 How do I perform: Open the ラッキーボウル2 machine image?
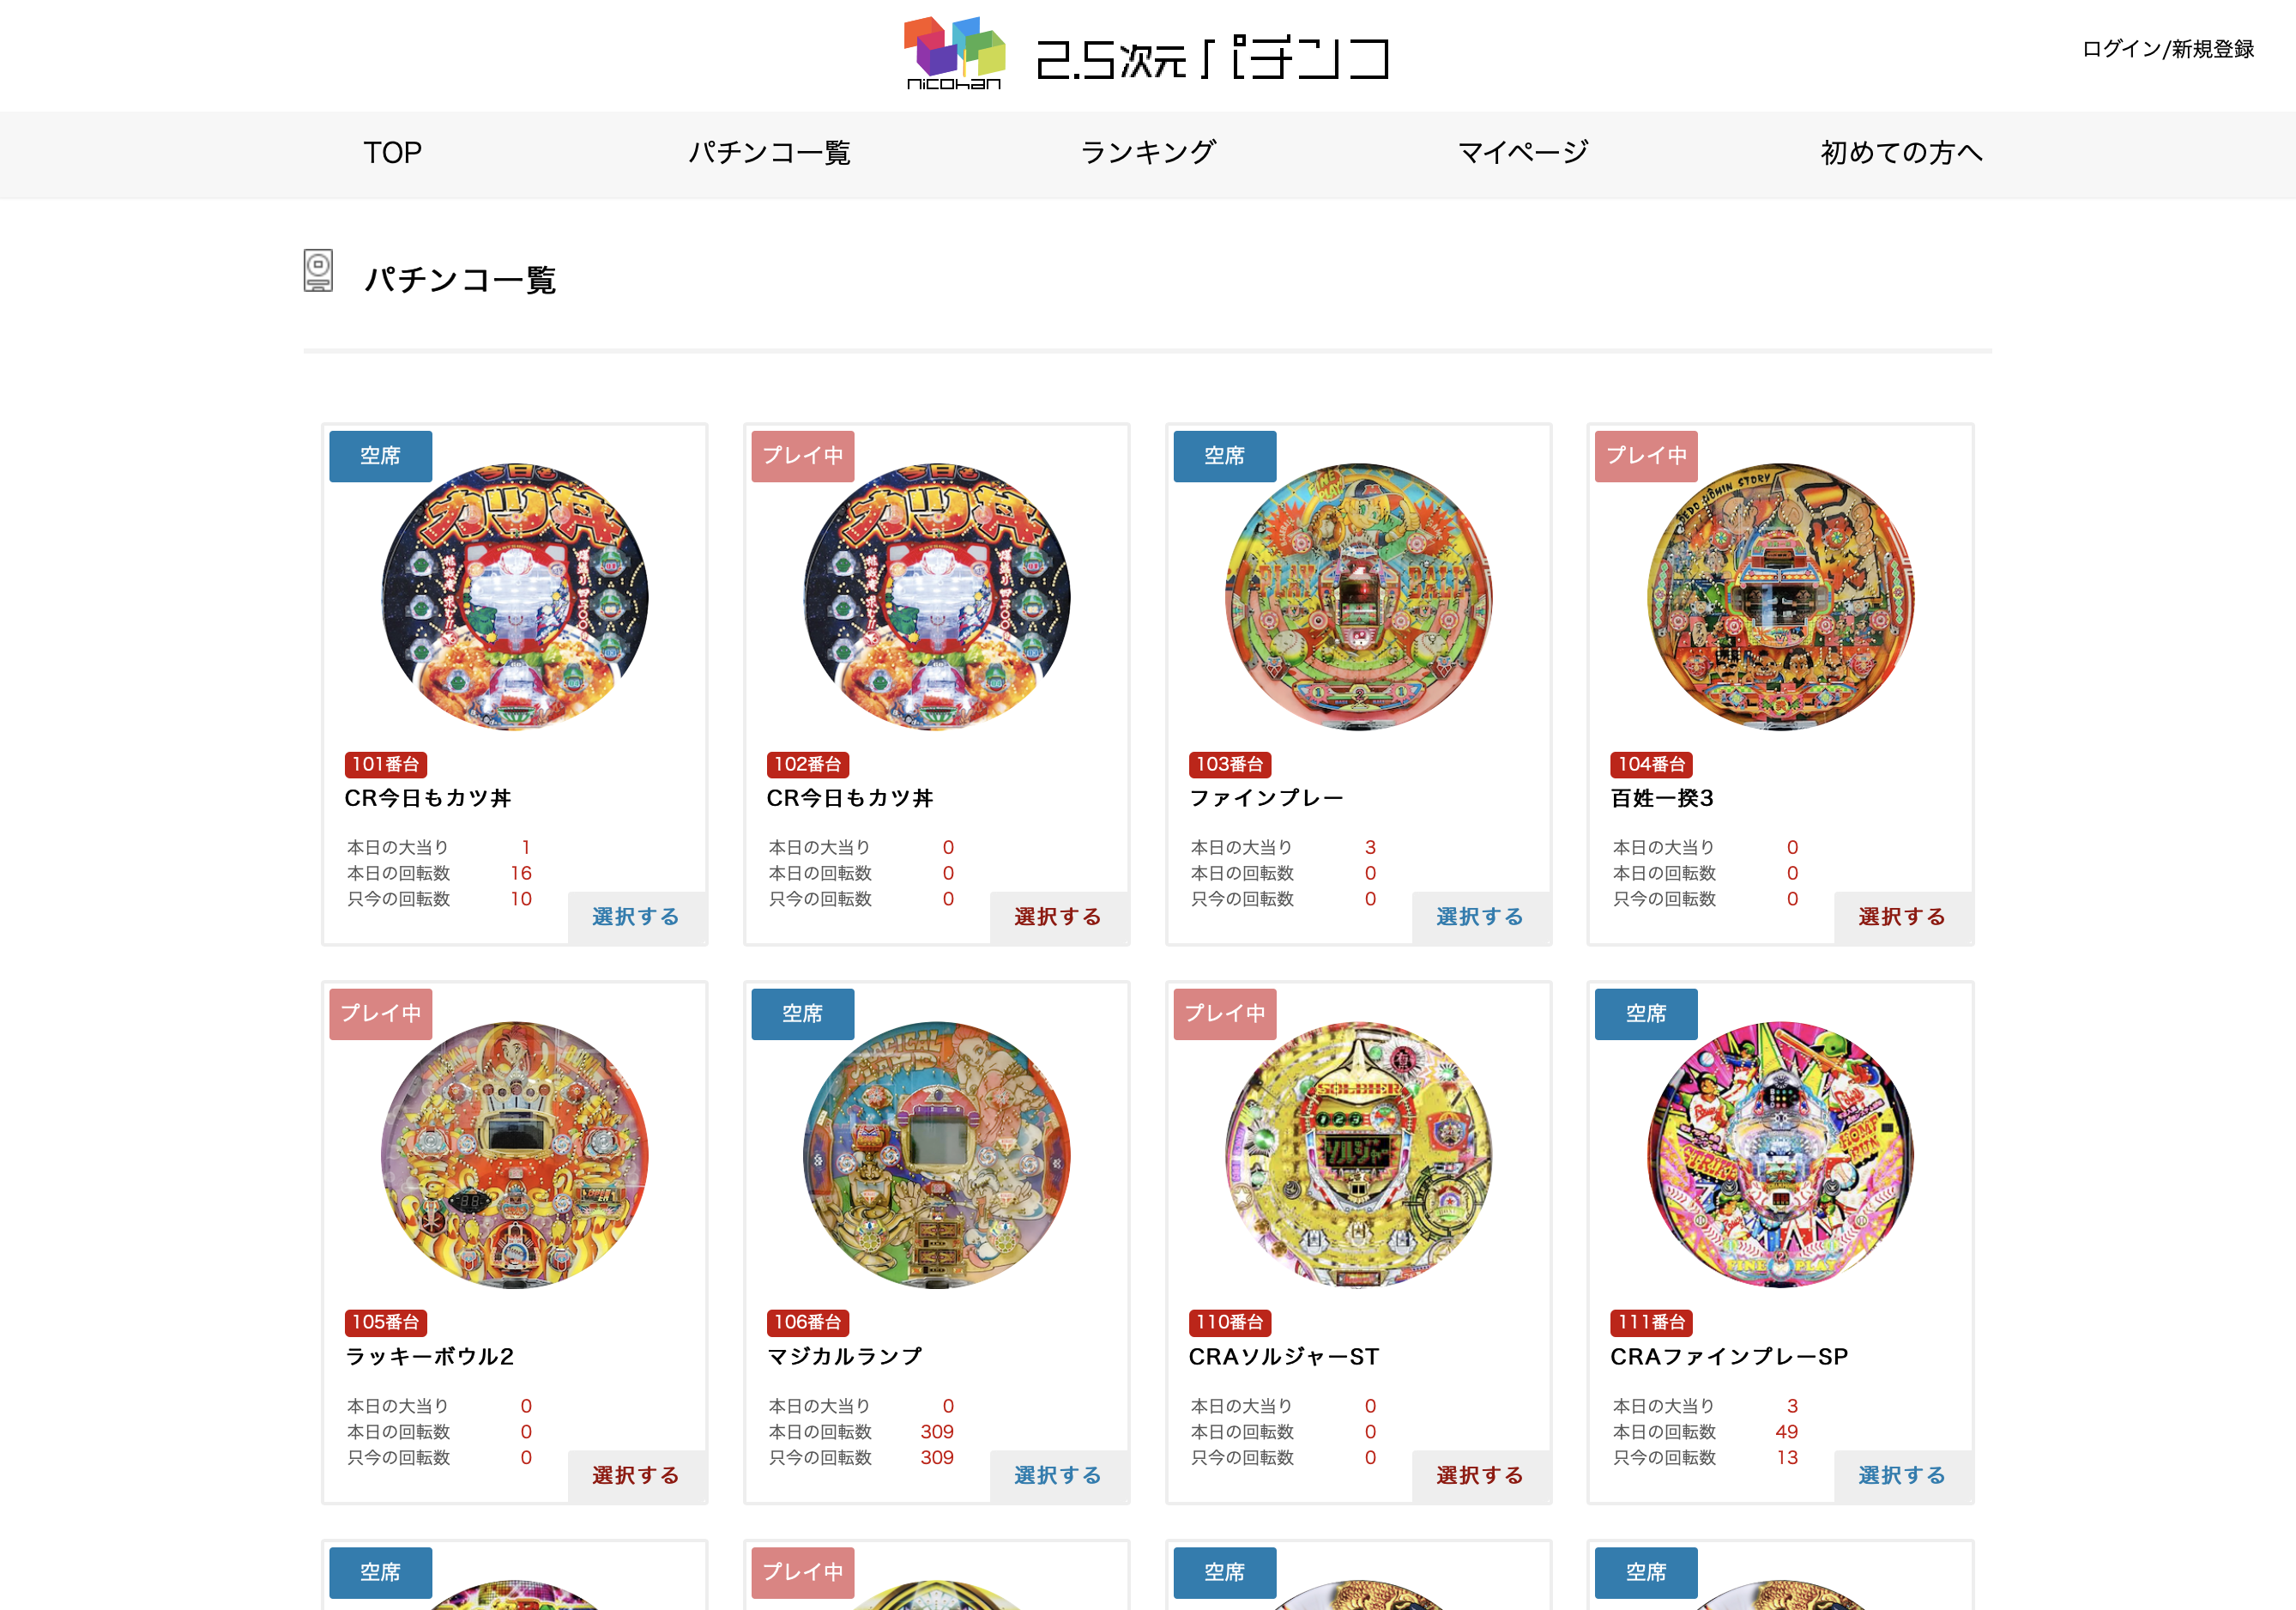[x=515, y=1155]
